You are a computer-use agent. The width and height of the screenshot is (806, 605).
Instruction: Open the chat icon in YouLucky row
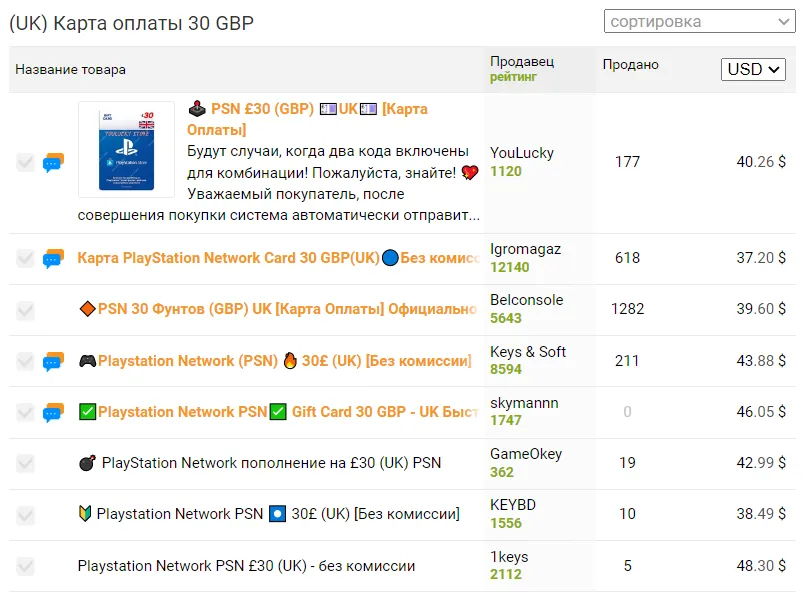click(53, 162)
